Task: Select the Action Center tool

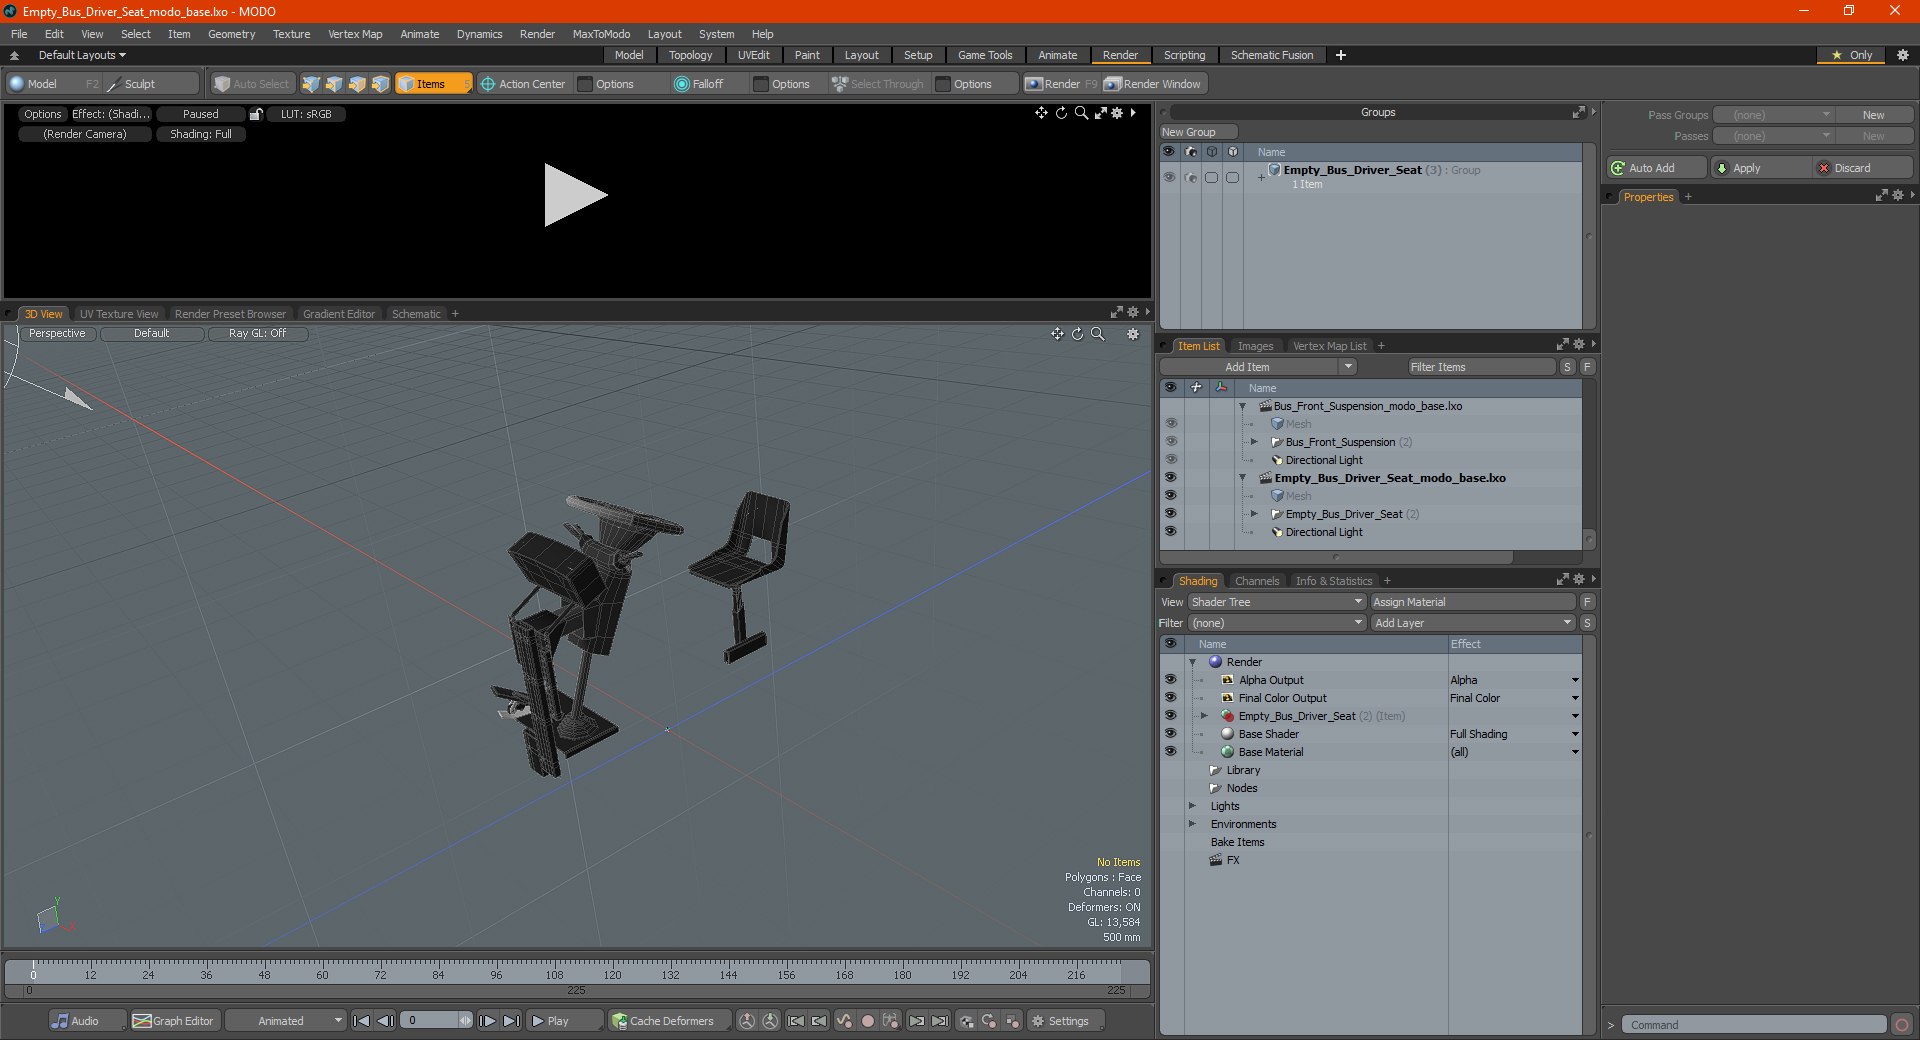Action: (522, 84)
